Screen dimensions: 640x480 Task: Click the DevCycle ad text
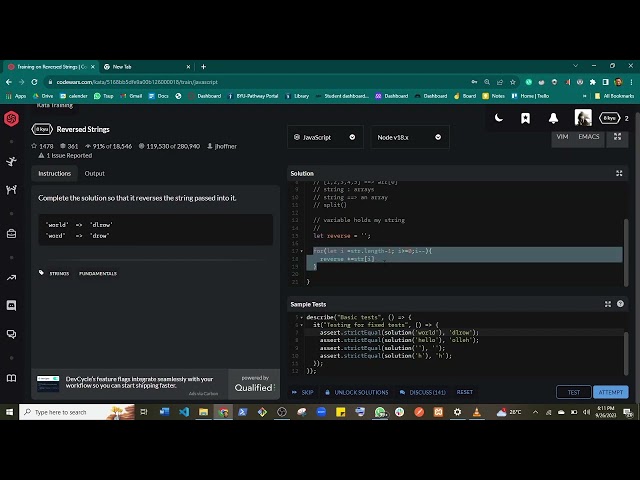tap(139, 382)
